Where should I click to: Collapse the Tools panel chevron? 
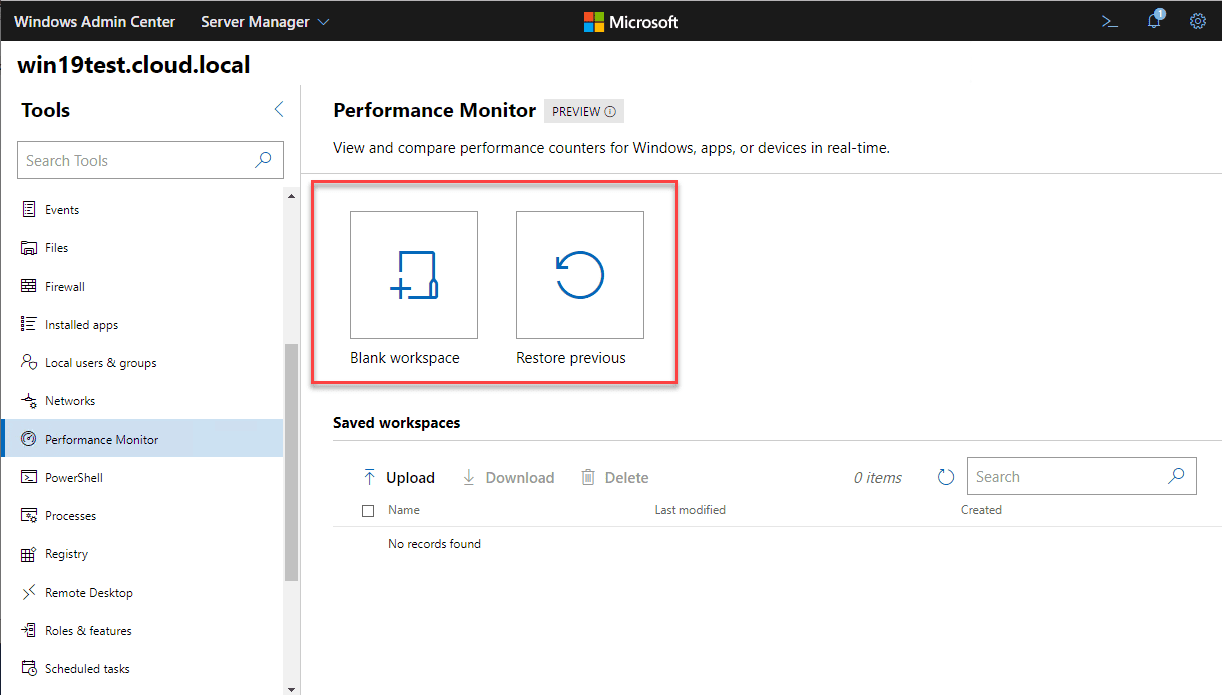pyautogui.click(x=279, y=110)
